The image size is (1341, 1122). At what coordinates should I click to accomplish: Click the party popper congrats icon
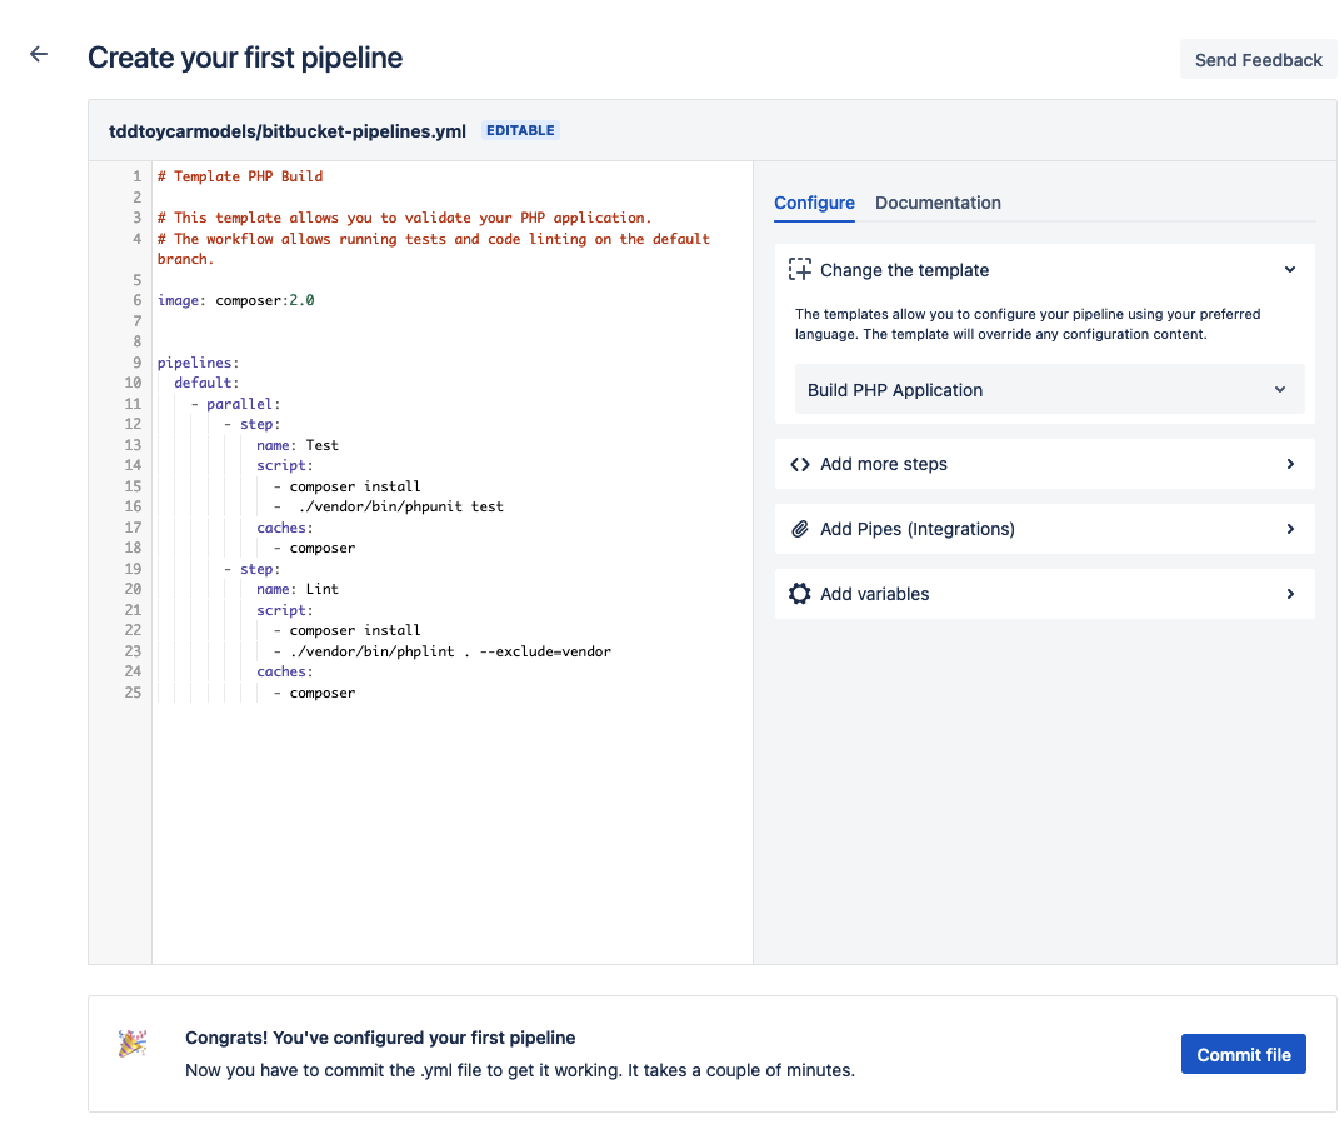[133, 1043]
